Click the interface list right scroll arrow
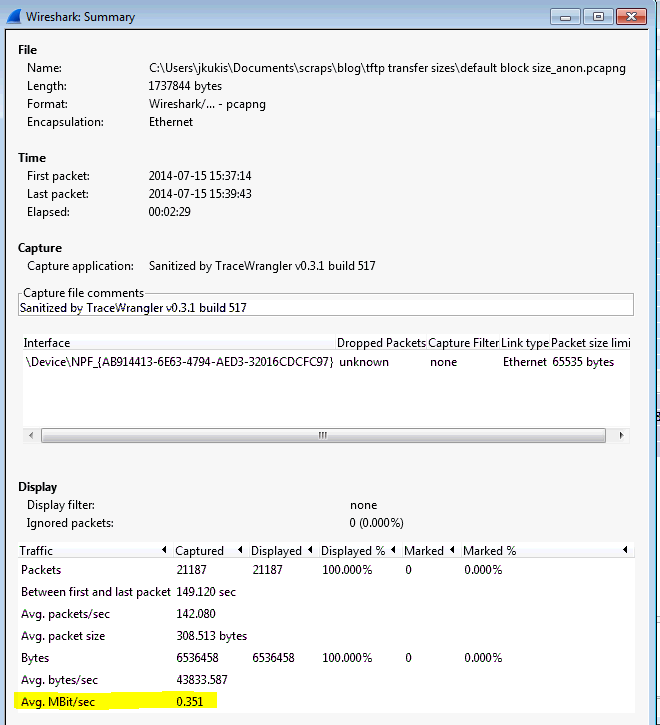The width and height of the screenshot is (660, 725). tap(620, 435)
